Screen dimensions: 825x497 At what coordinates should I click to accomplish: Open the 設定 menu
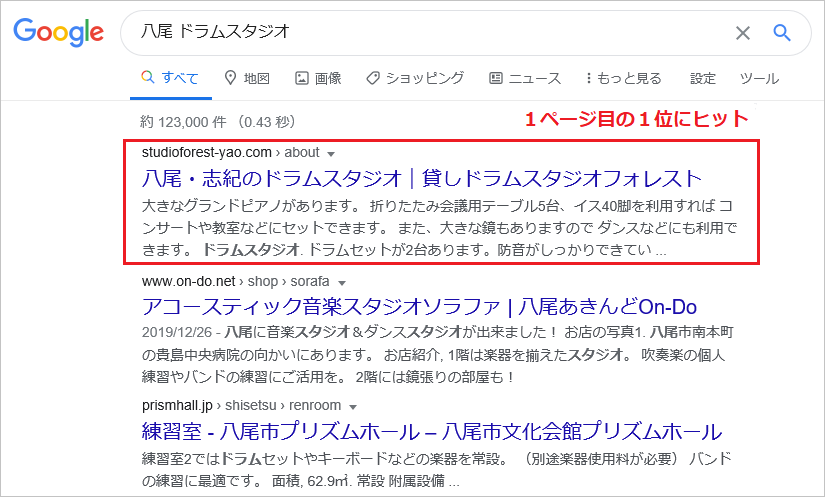tap(703, 78)
